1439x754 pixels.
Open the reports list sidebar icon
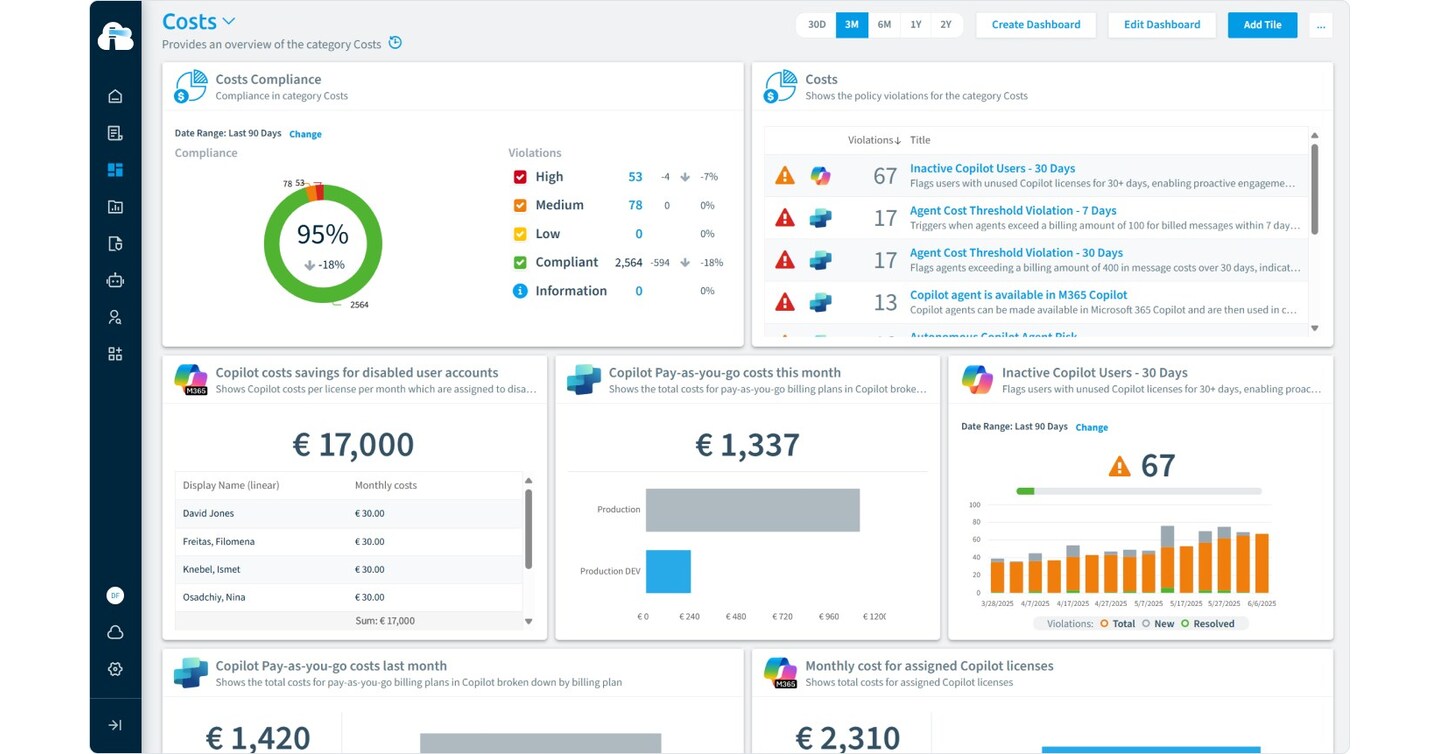pyautogui.click(x=115, y=133)
